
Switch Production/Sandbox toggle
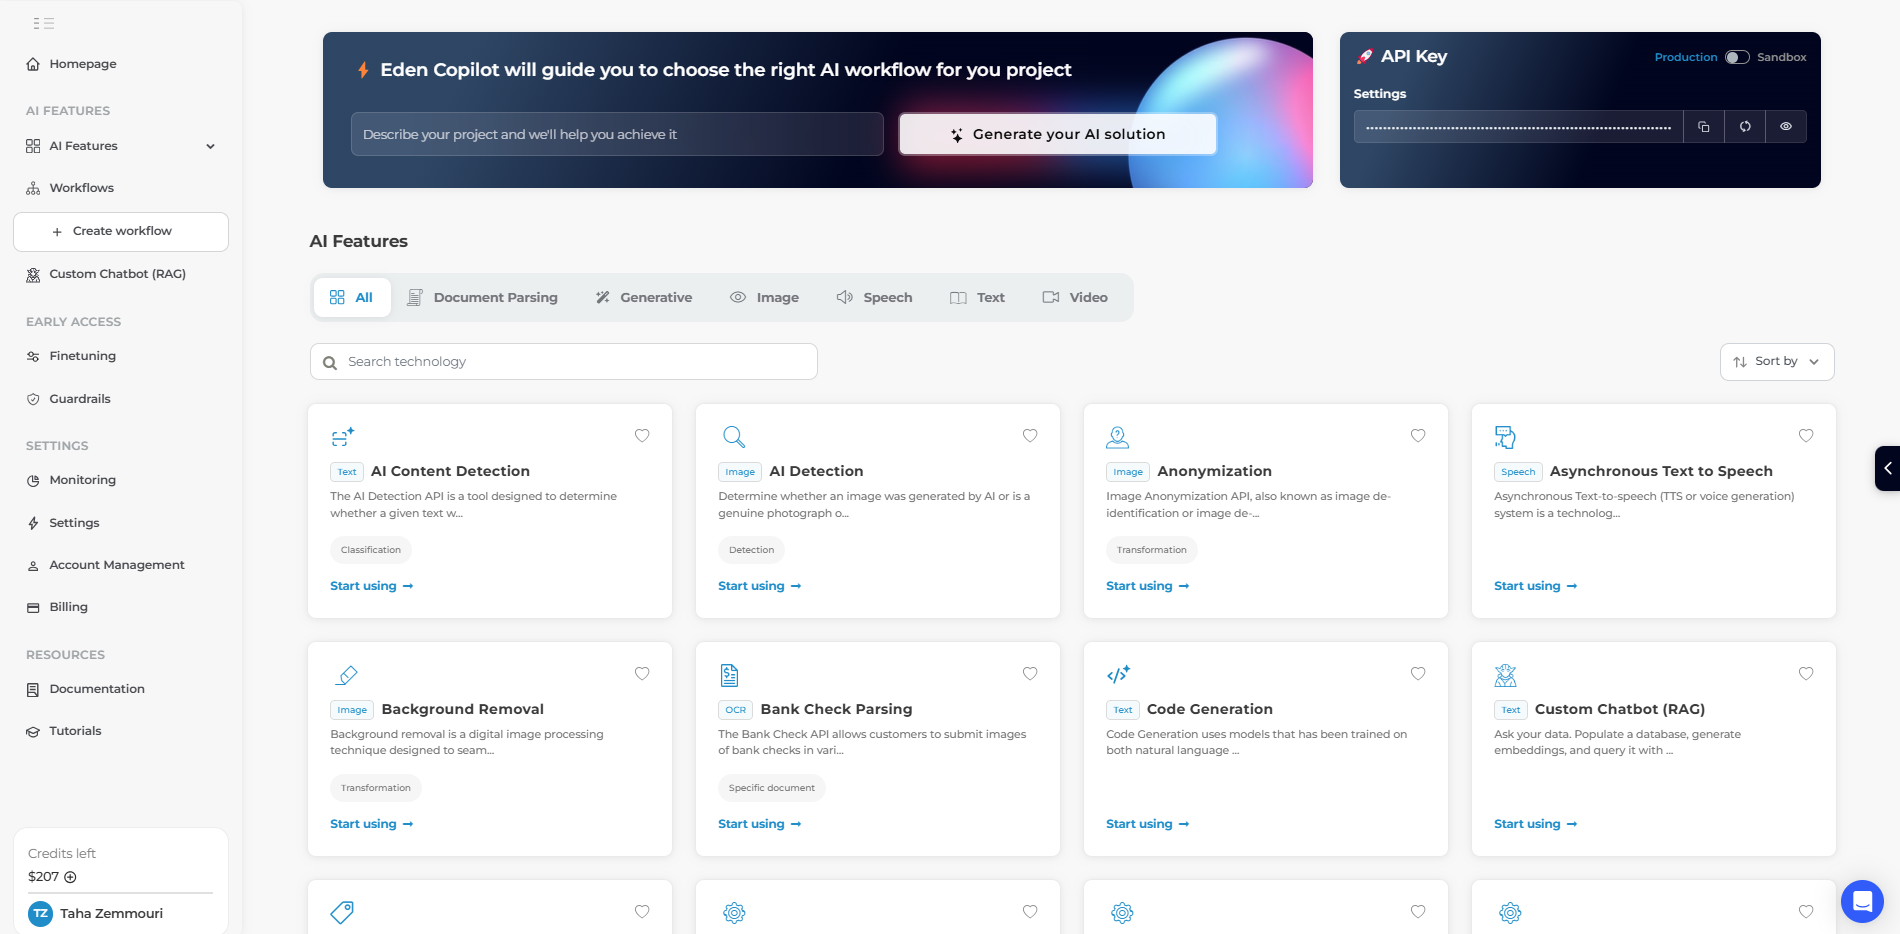1737,57
